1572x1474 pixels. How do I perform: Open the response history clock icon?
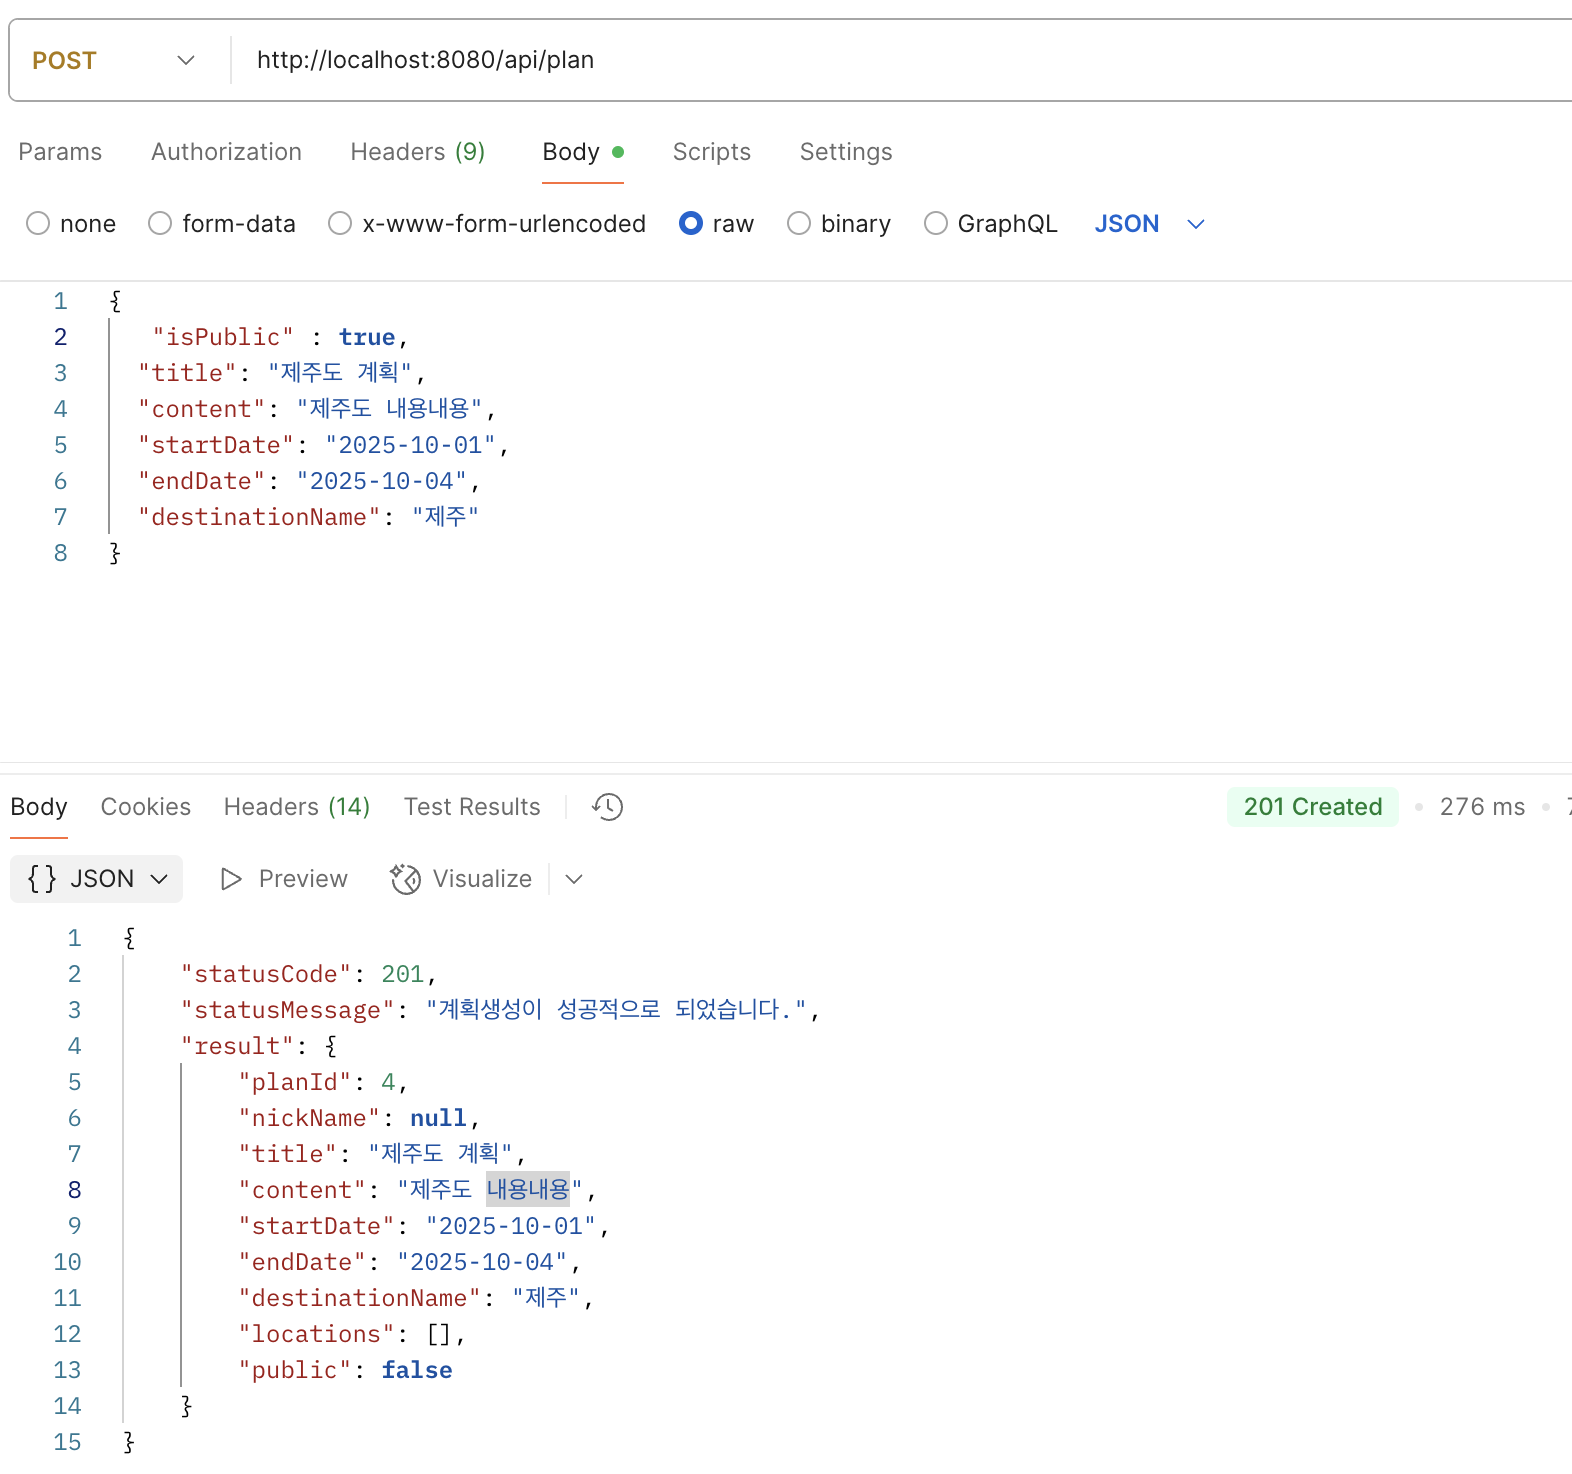coord(607,807)
